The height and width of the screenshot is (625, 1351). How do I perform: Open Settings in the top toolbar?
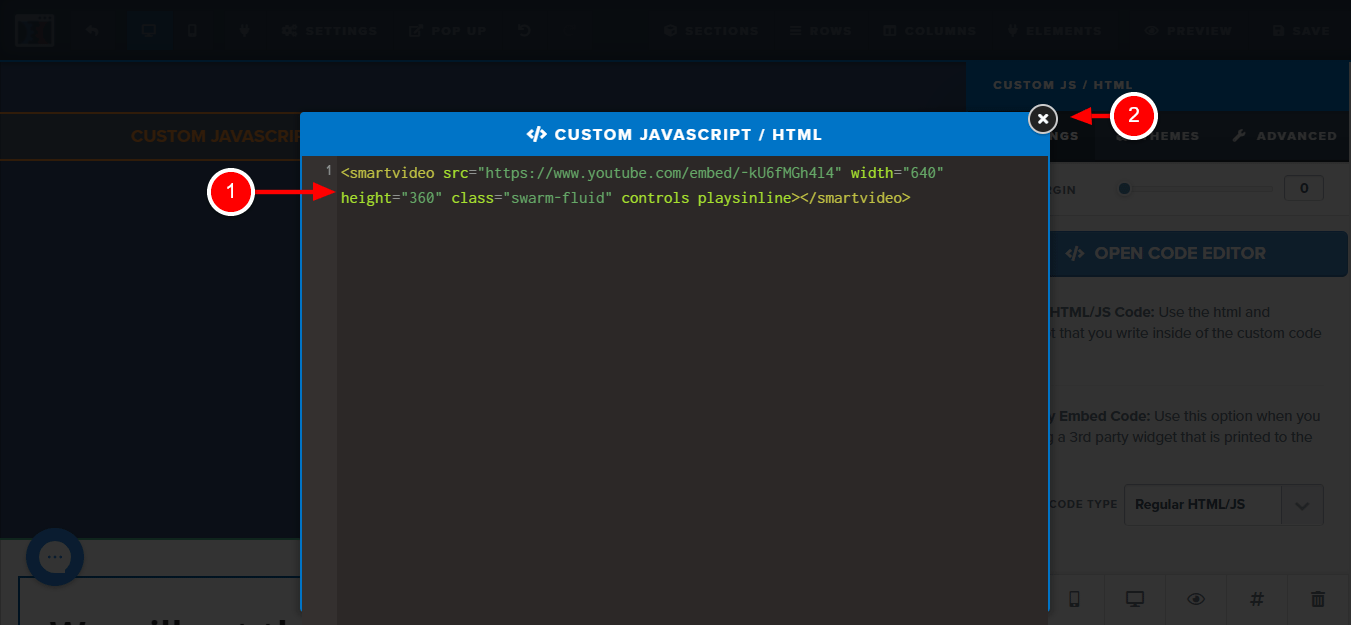[x=329, y=31]
